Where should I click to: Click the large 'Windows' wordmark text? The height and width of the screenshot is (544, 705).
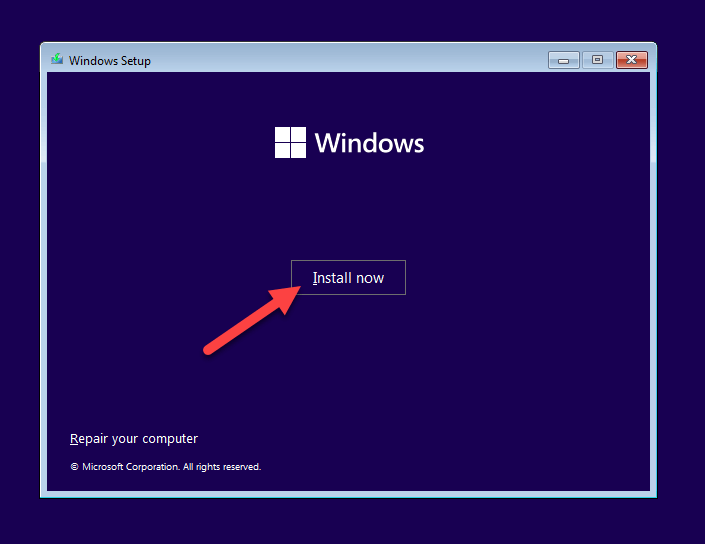click(x=369, y=143)
